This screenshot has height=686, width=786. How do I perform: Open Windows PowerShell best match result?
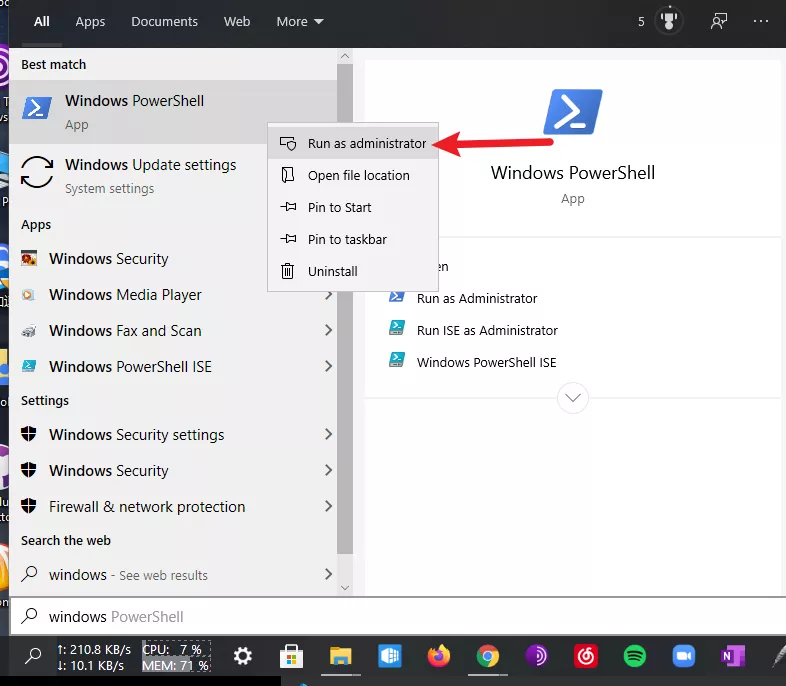(173, 112)
